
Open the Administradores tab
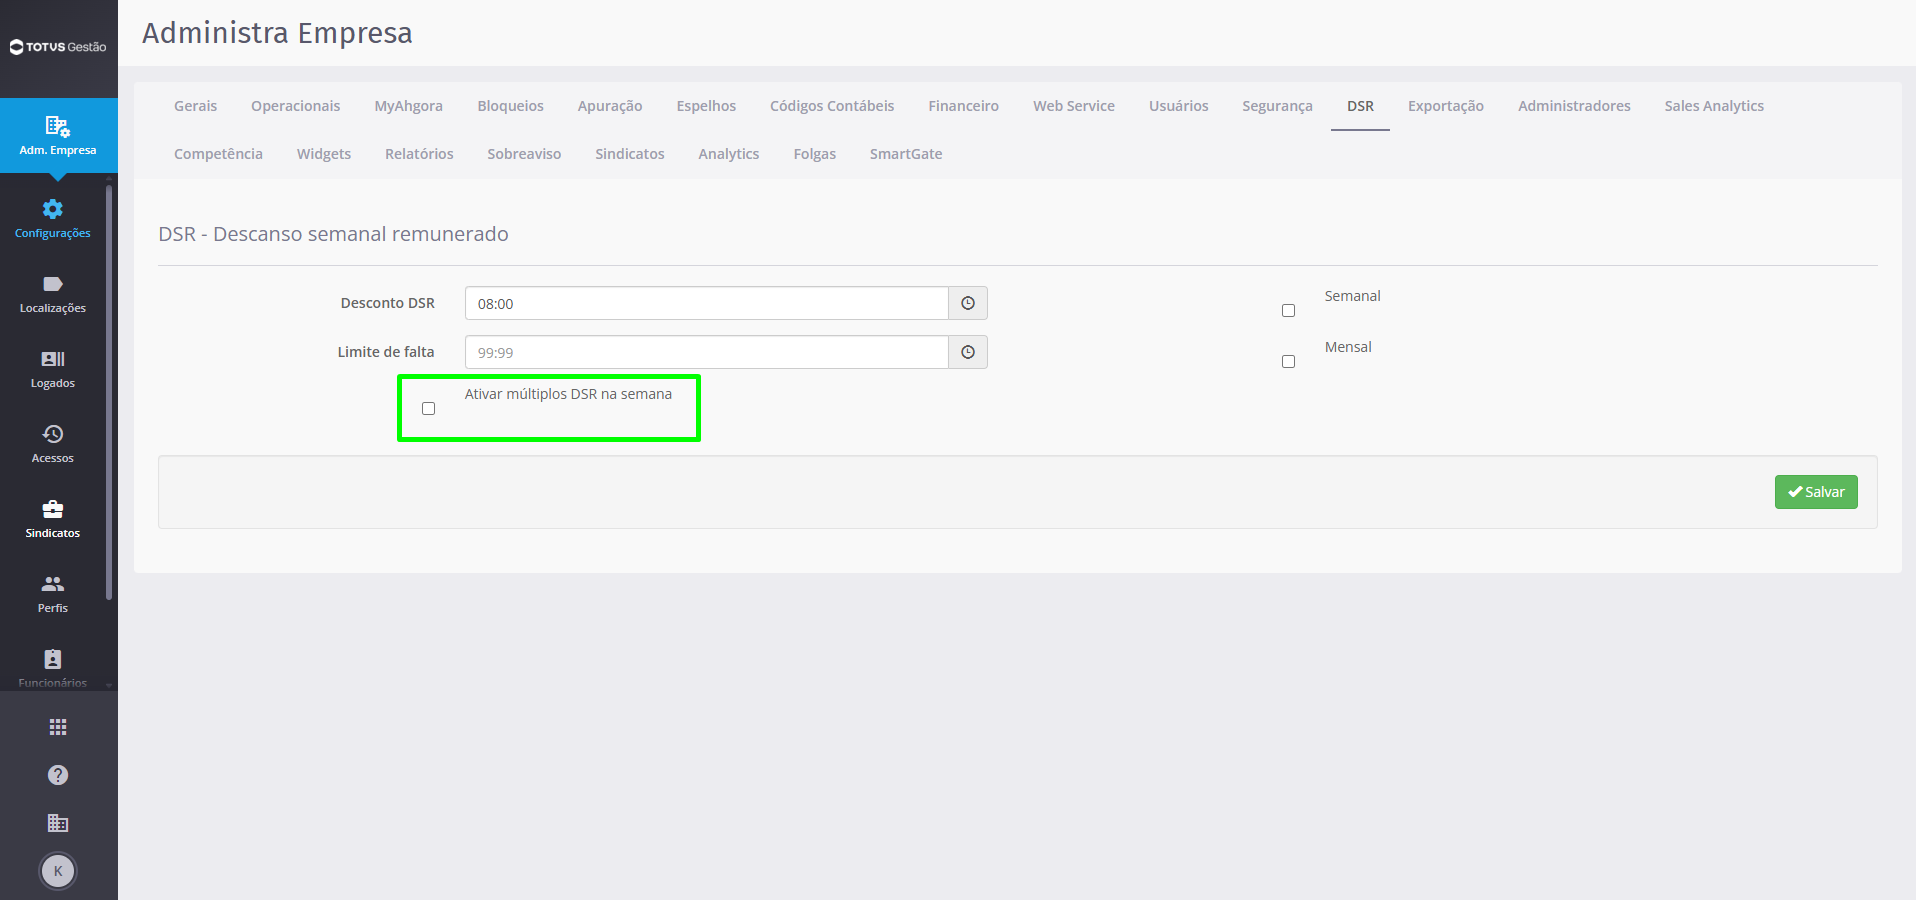click(1574, 106)
